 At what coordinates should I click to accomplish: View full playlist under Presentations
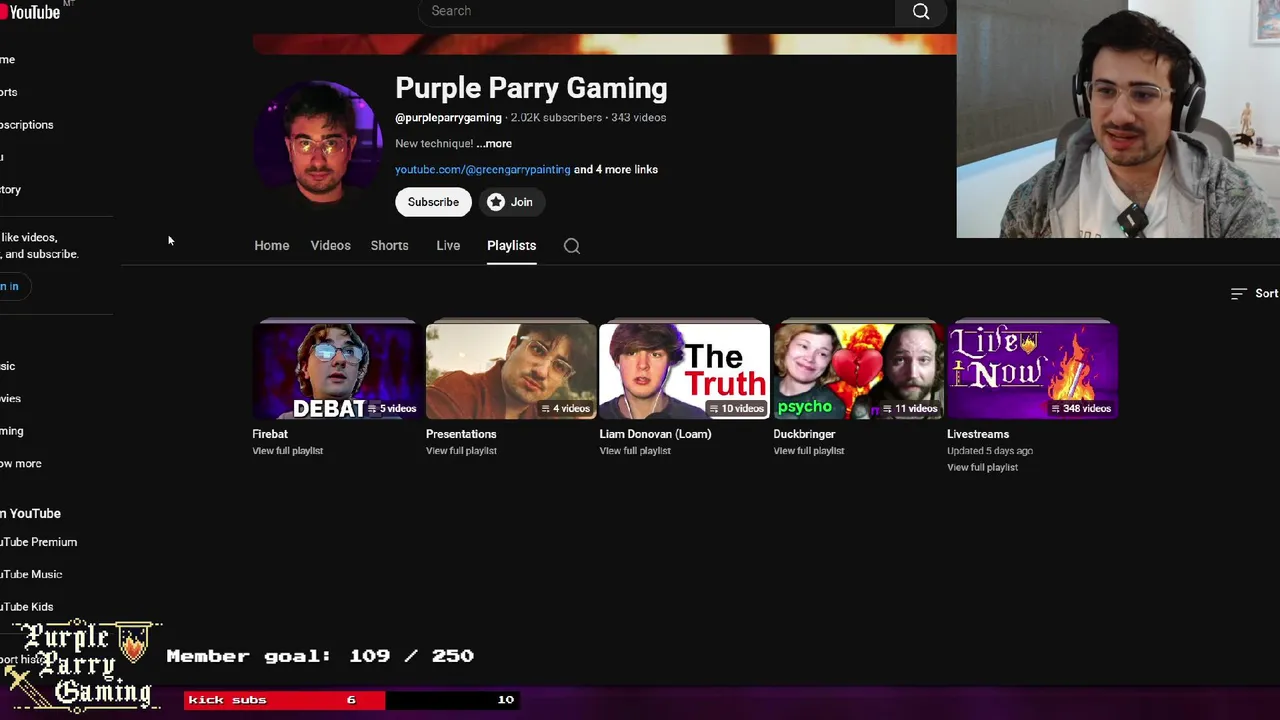(x=461, y=451)
